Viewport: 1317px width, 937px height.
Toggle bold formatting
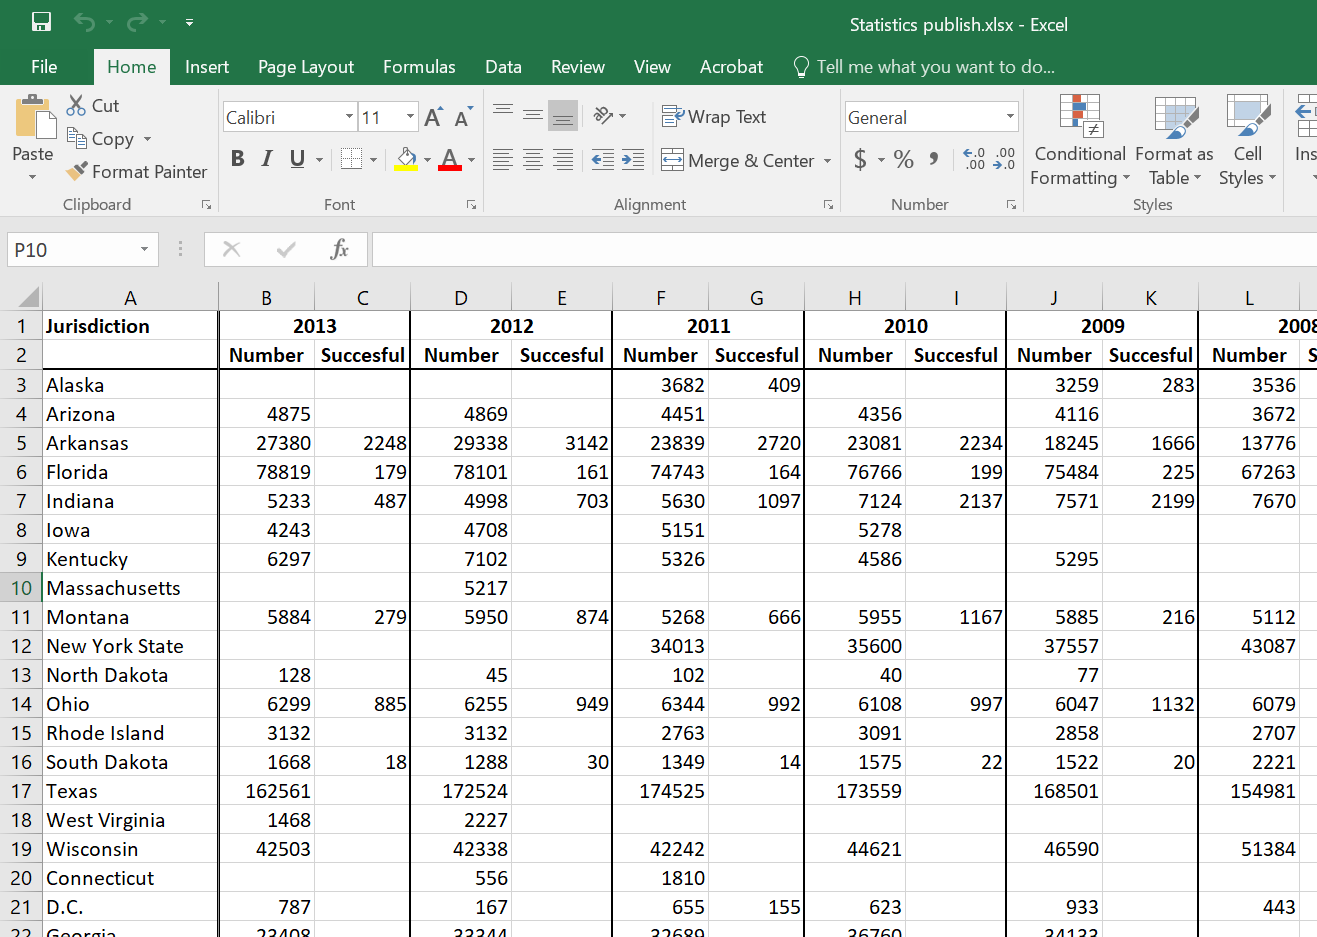238,159
